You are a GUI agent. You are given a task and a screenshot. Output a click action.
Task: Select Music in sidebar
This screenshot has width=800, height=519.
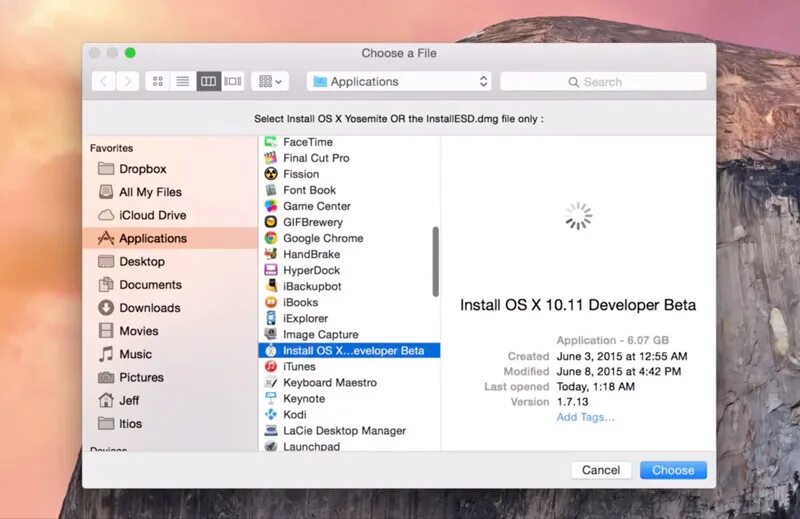pos(170,354)
